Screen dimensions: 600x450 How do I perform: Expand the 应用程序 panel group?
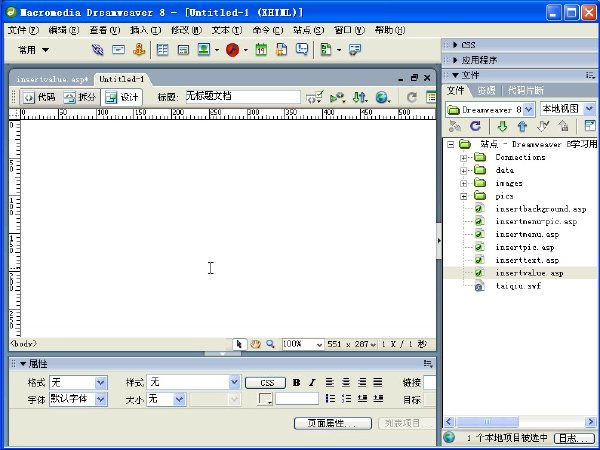pos(455,60)
